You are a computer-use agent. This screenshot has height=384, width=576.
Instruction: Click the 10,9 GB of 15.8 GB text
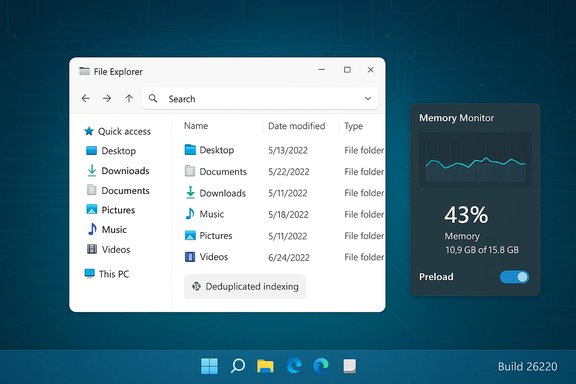coord(482,250)
